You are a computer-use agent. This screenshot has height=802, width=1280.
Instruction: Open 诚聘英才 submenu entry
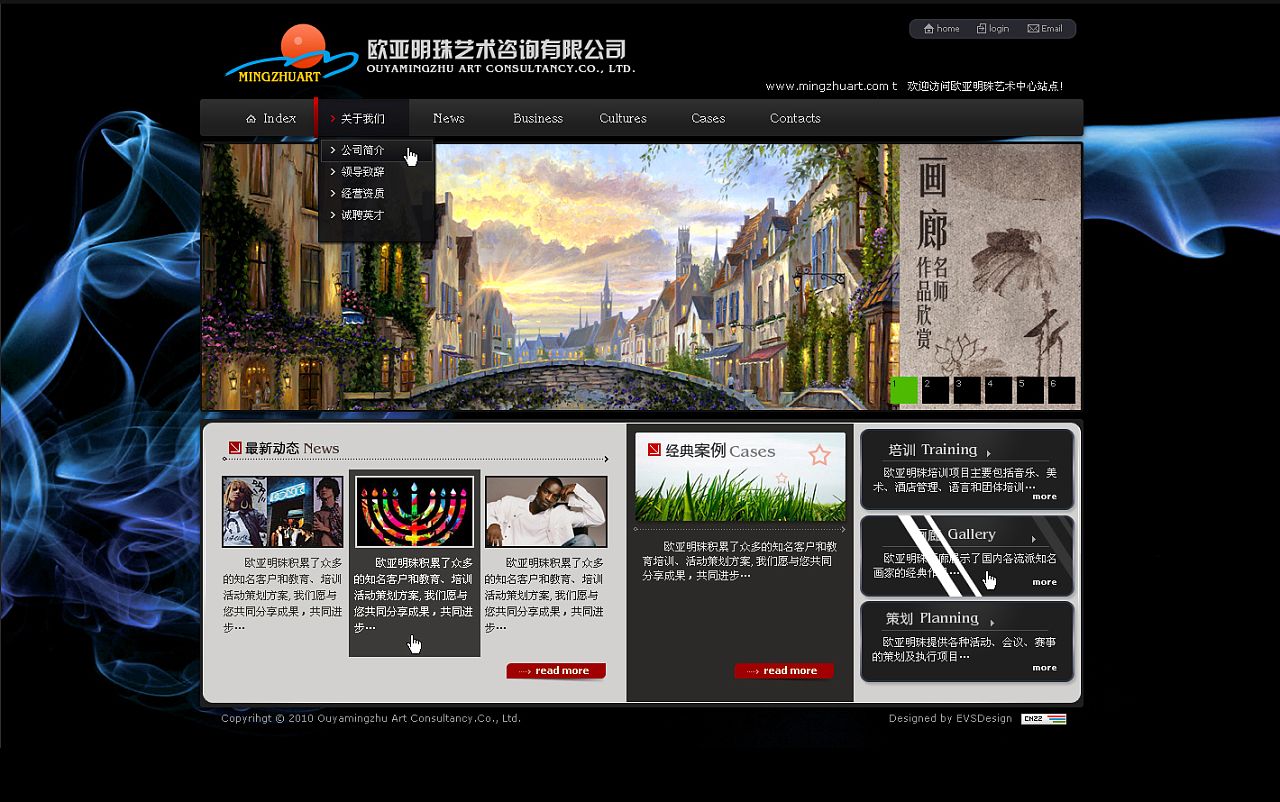click(x=362, y=215)
